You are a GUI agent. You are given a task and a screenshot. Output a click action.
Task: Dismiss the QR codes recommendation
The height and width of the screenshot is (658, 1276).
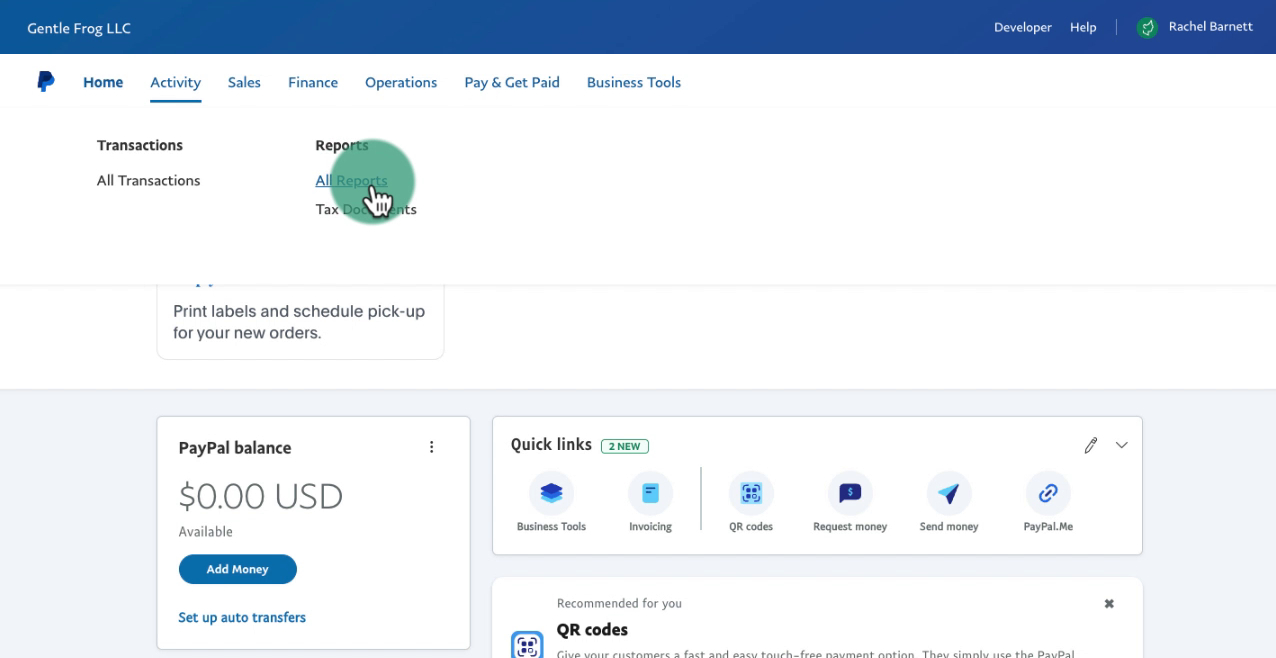tap(1109, 604)
